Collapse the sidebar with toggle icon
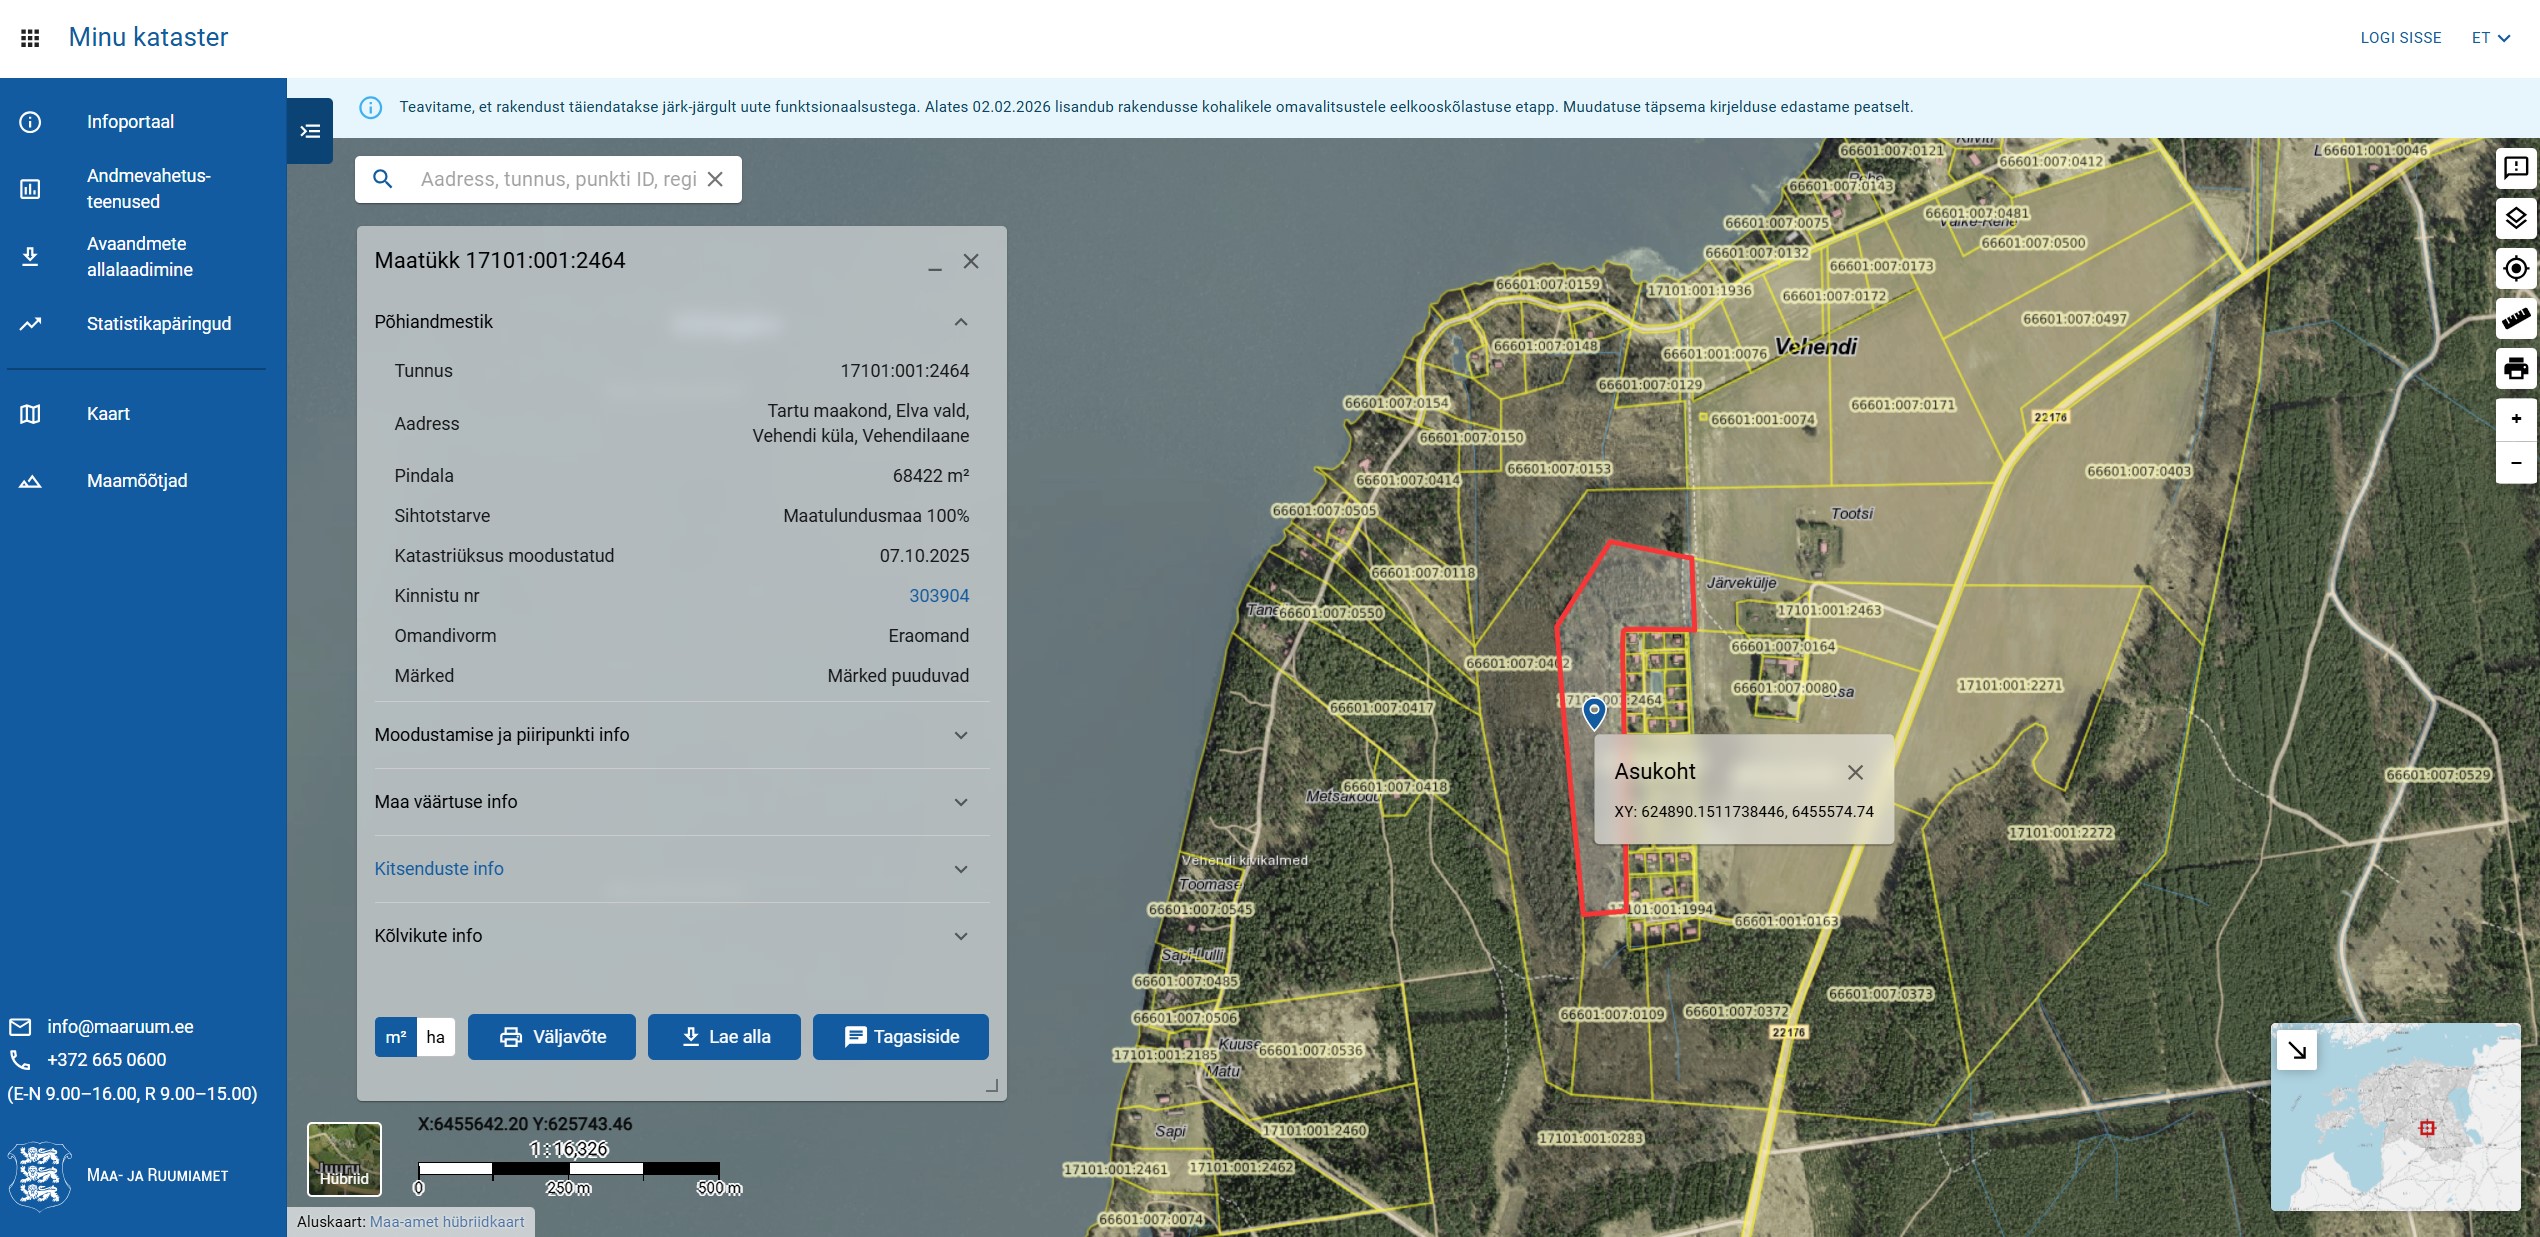The height and width of the screenshot is (1237, 2540). point(310,131)
